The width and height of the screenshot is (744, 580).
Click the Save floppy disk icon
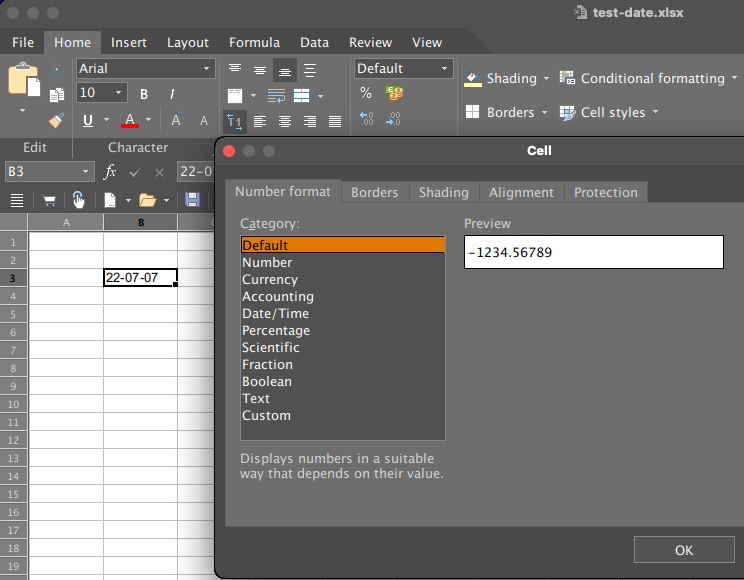[x=192, y=200]
